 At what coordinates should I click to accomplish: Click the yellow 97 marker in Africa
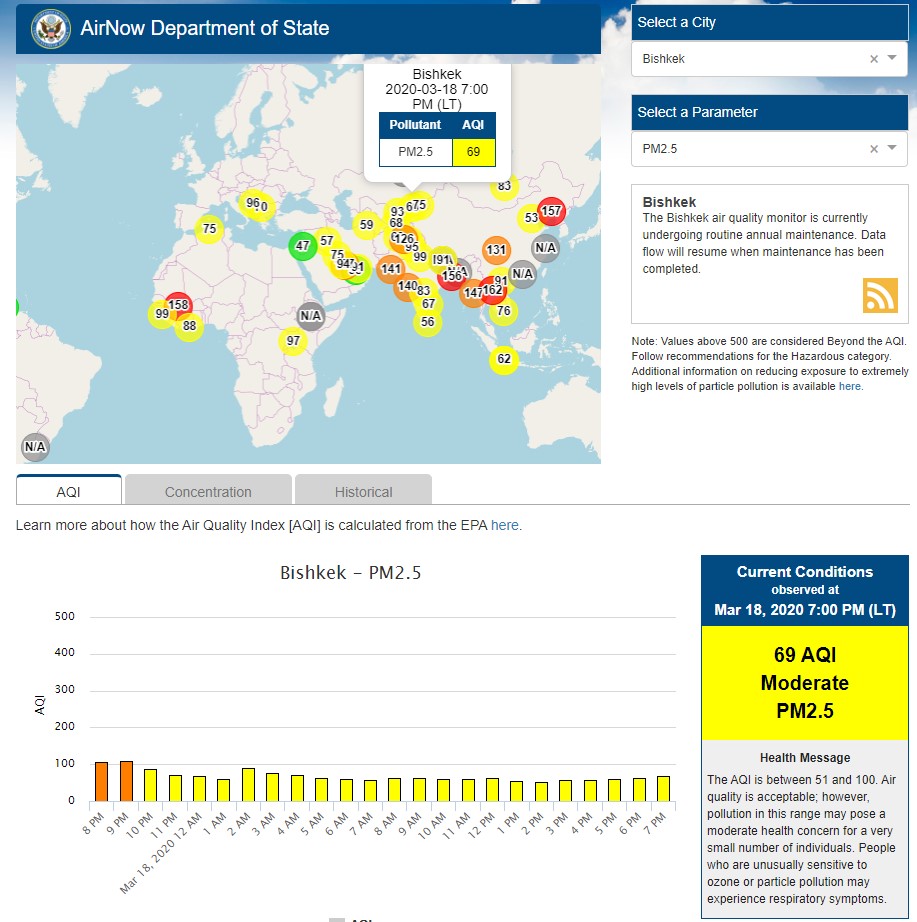point(293,342)
